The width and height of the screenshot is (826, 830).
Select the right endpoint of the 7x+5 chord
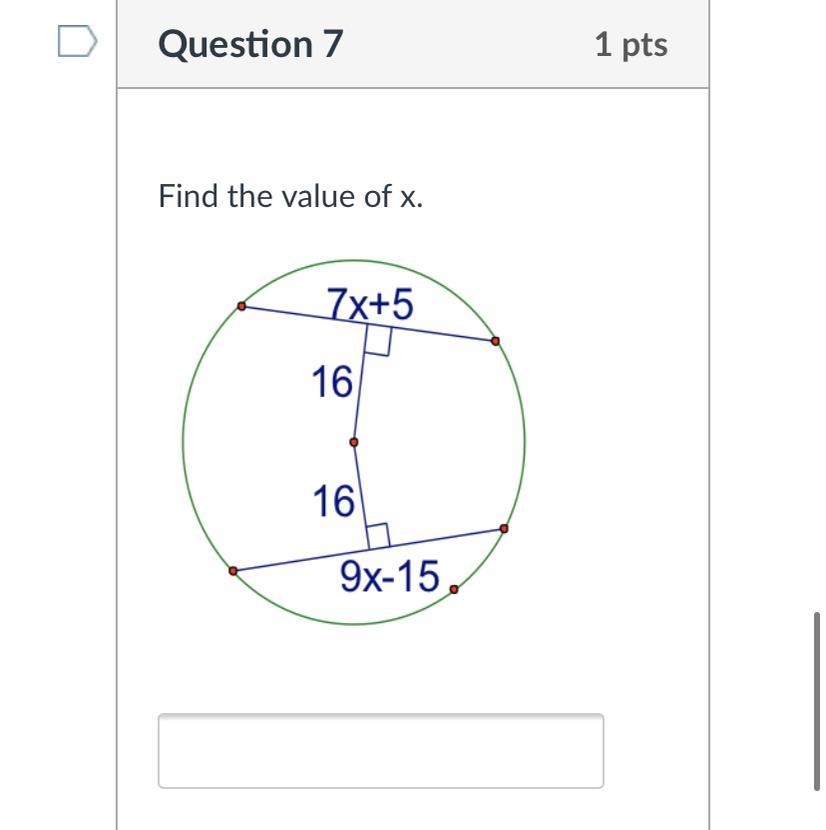(x=495, y=342)
